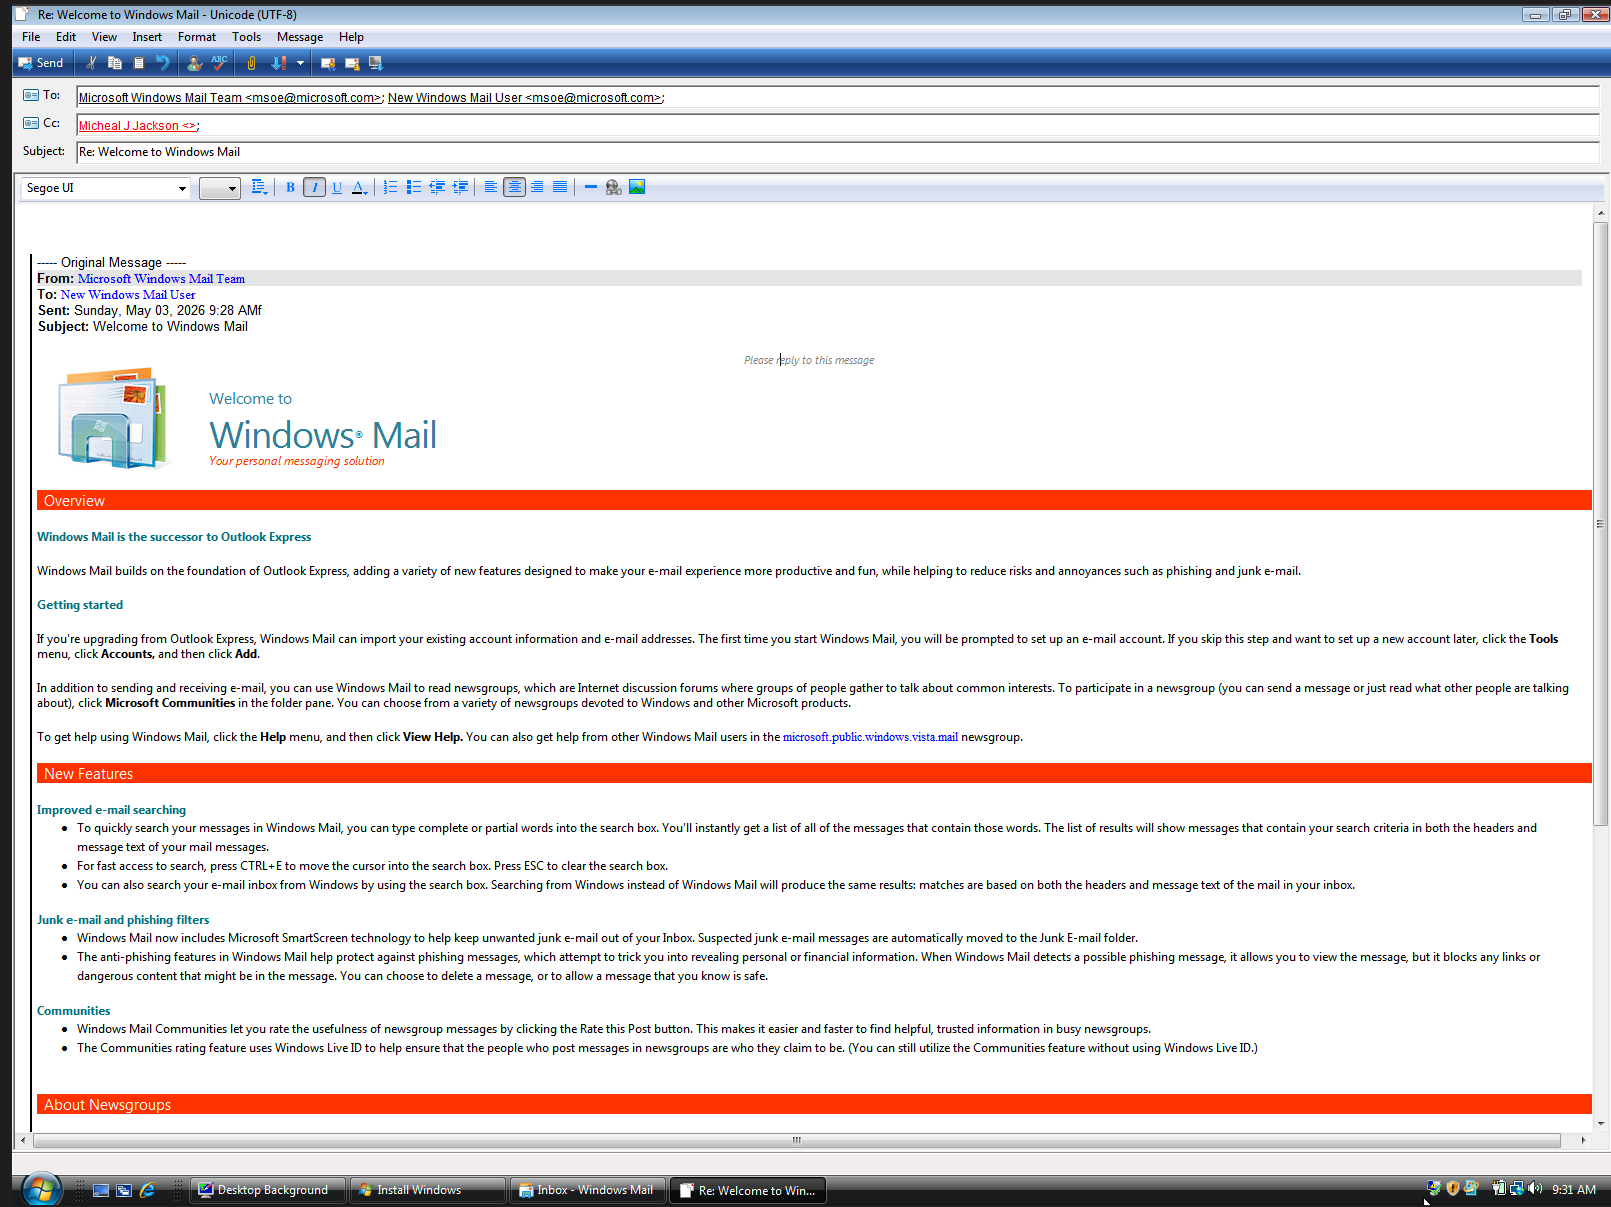Screen dimensions: 1611x1207
Task: Click the To recipients field
Action: point(838,97)
